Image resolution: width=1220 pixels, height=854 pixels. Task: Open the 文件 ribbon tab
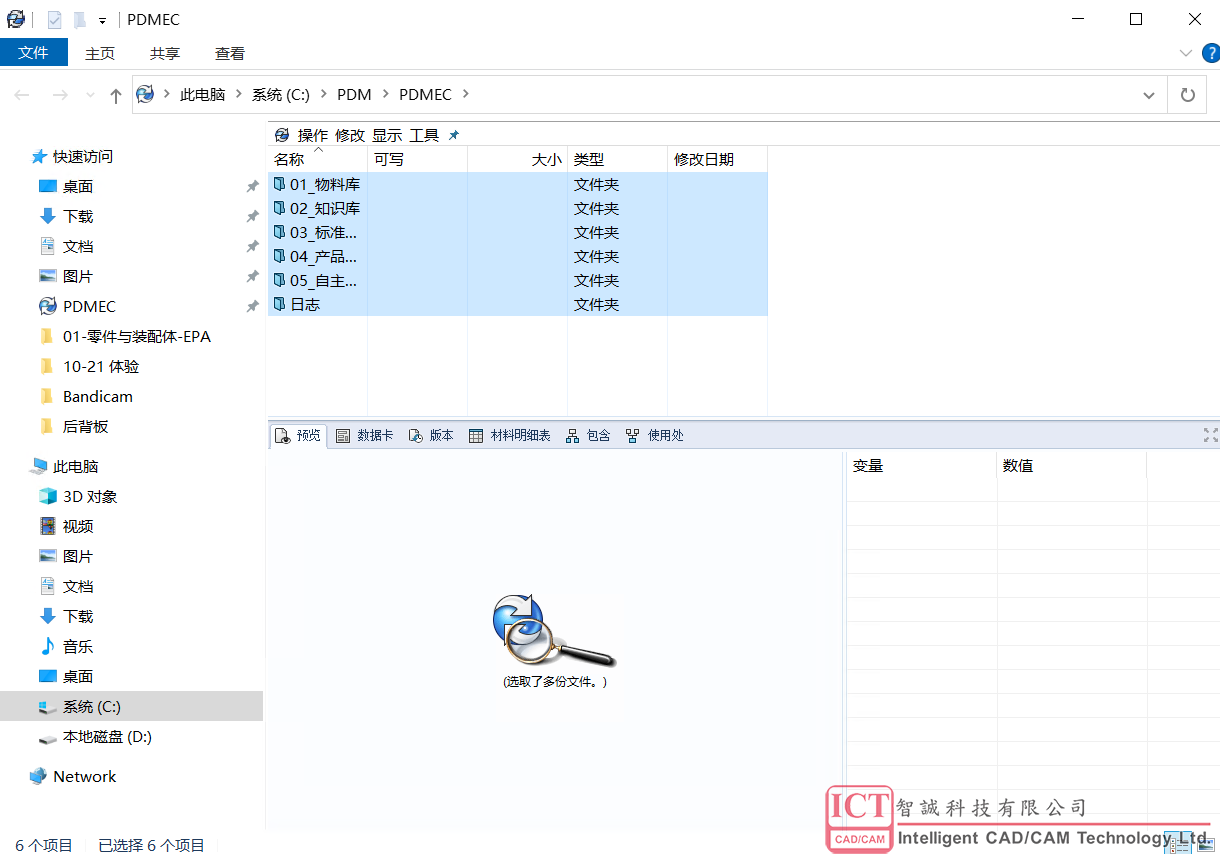coord(33,53)
